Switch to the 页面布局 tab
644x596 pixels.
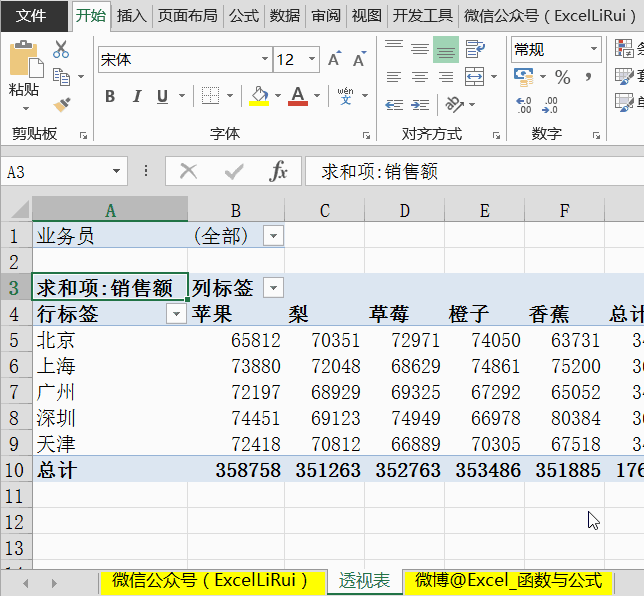click(x=188, y=16)
